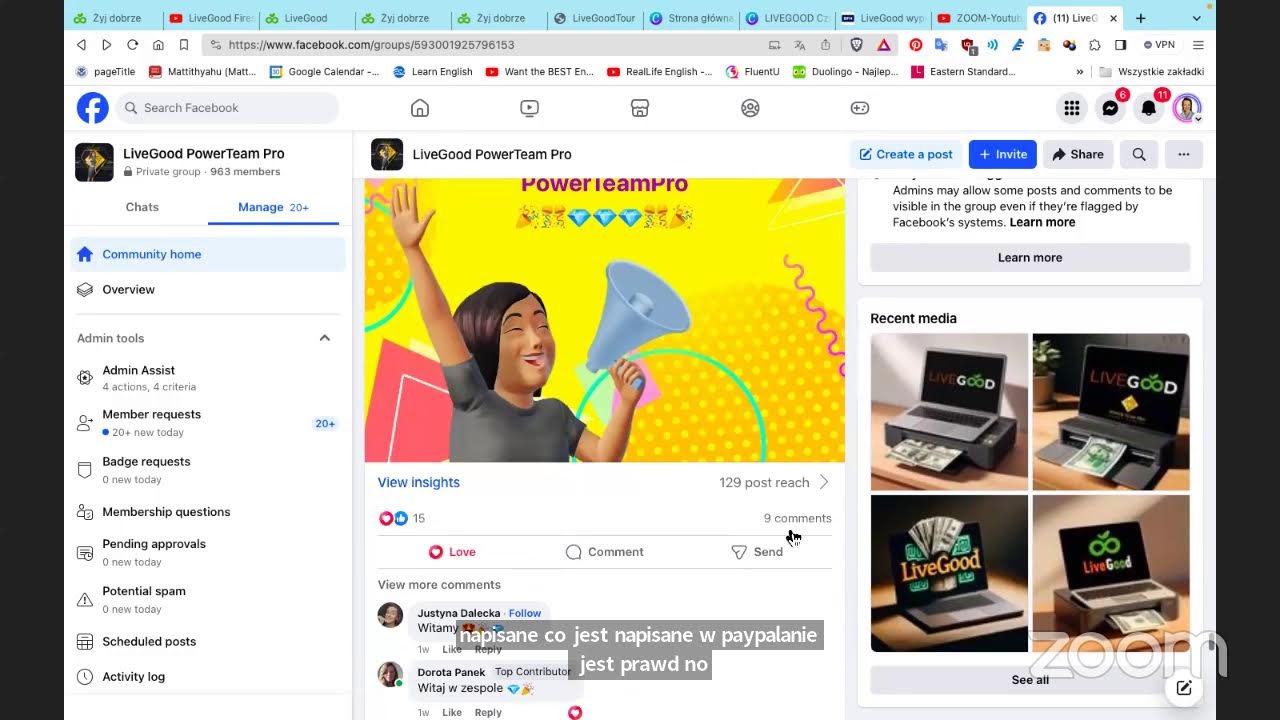Viewport: 1280px width, 720px height.
Task: Open Activity log
Action: [x=208, y=676]
